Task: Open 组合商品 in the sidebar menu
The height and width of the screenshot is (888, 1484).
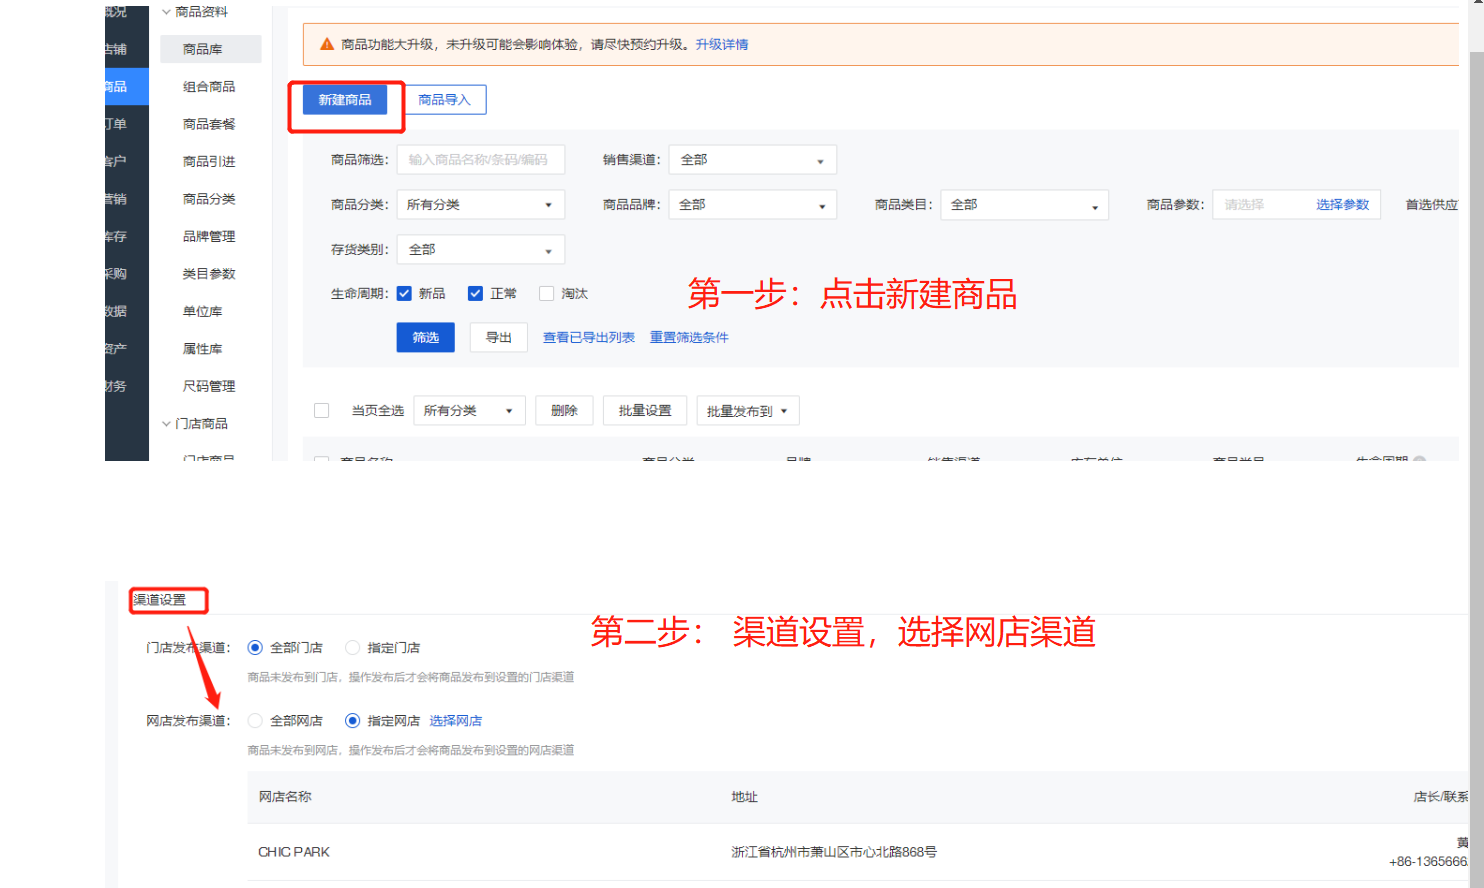Action: coord(209,87)
